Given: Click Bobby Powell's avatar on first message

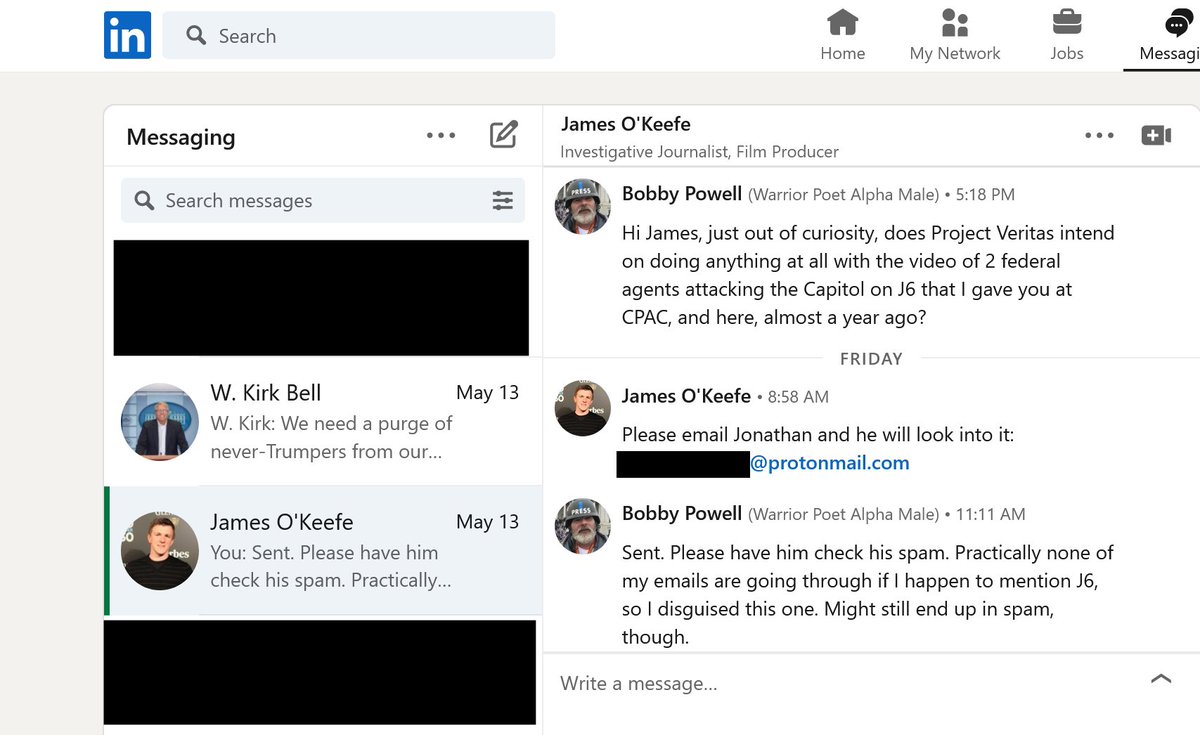Looking at the screenshot, I should tap(582, 207).
